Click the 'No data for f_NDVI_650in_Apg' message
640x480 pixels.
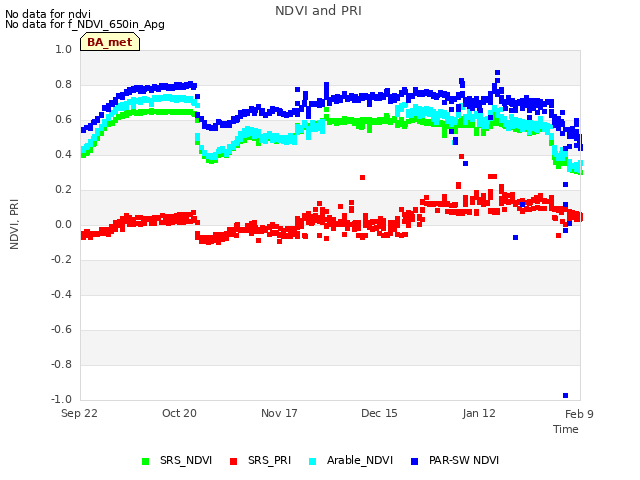click(85, 24)
